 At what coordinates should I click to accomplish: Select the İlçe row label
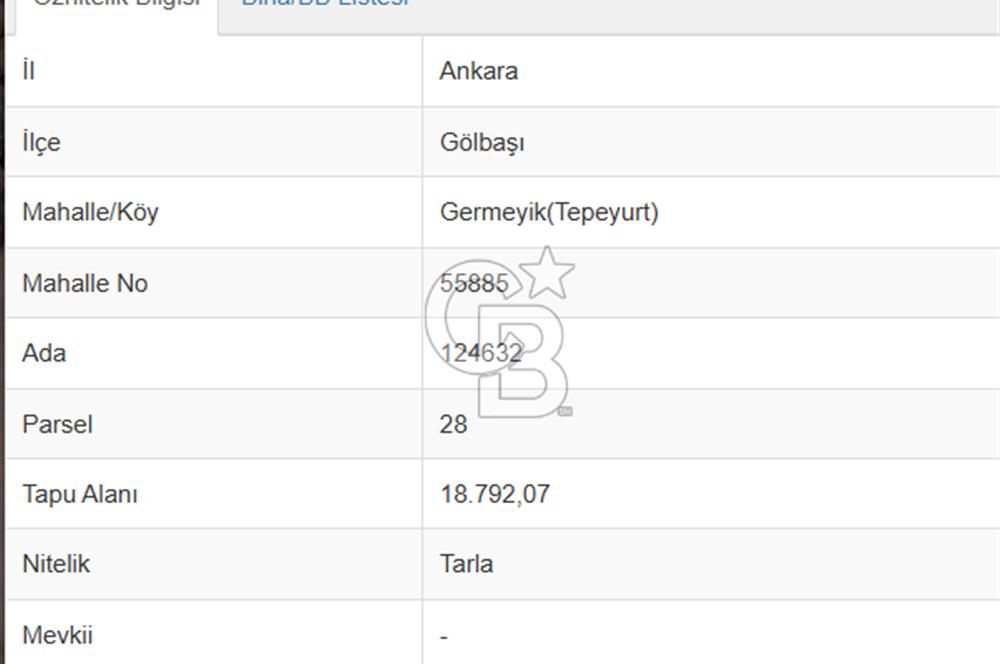(x=41, y=143)
